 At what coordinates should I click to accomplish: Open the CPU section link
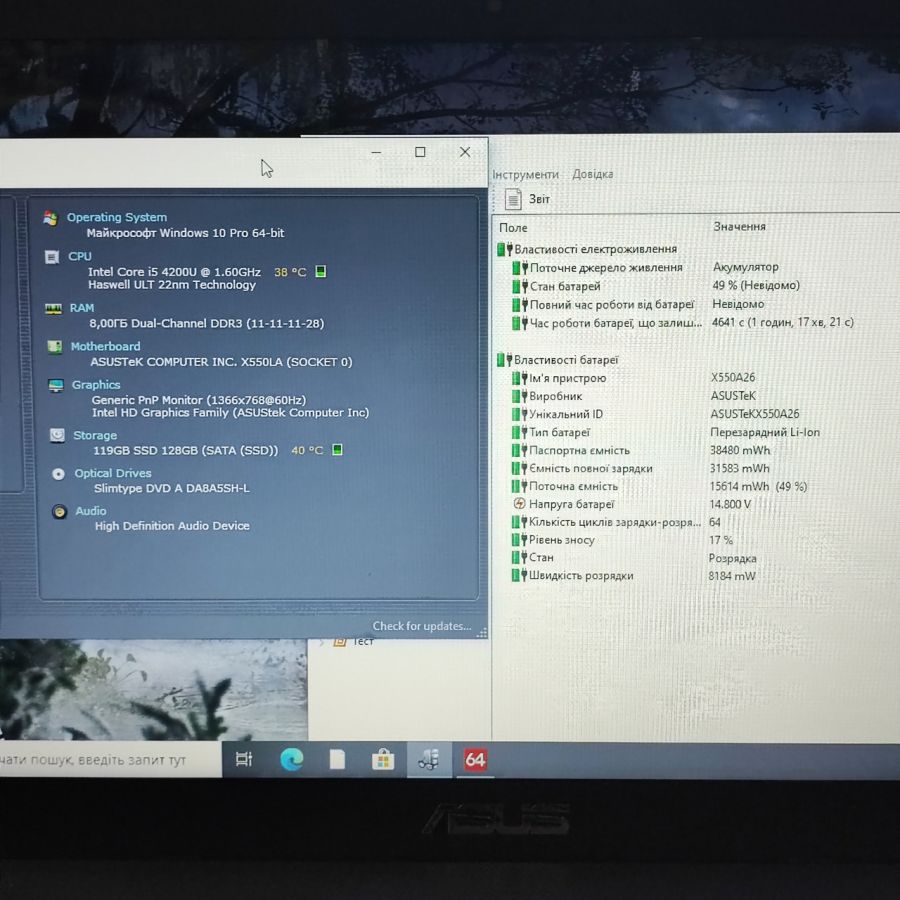80,257
